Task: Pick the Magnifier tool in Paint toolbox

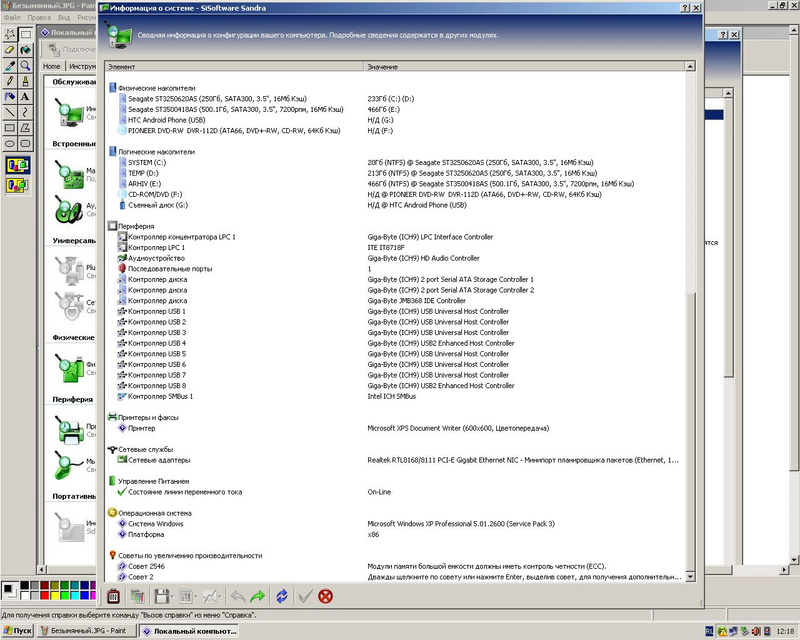Action: [26, 64]
